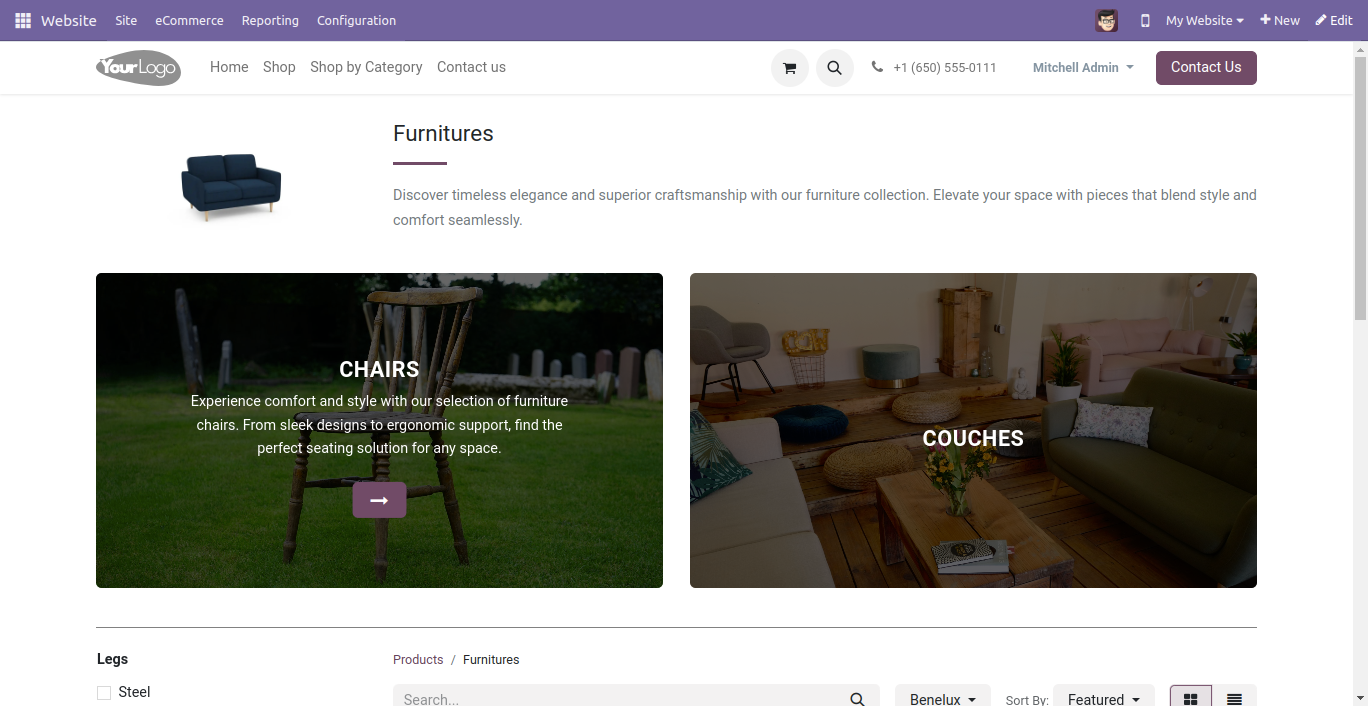The height and width of the screenshot is (706, 1368).
Task: Click New button in top bar
Action: click(x=1280, y=20)
